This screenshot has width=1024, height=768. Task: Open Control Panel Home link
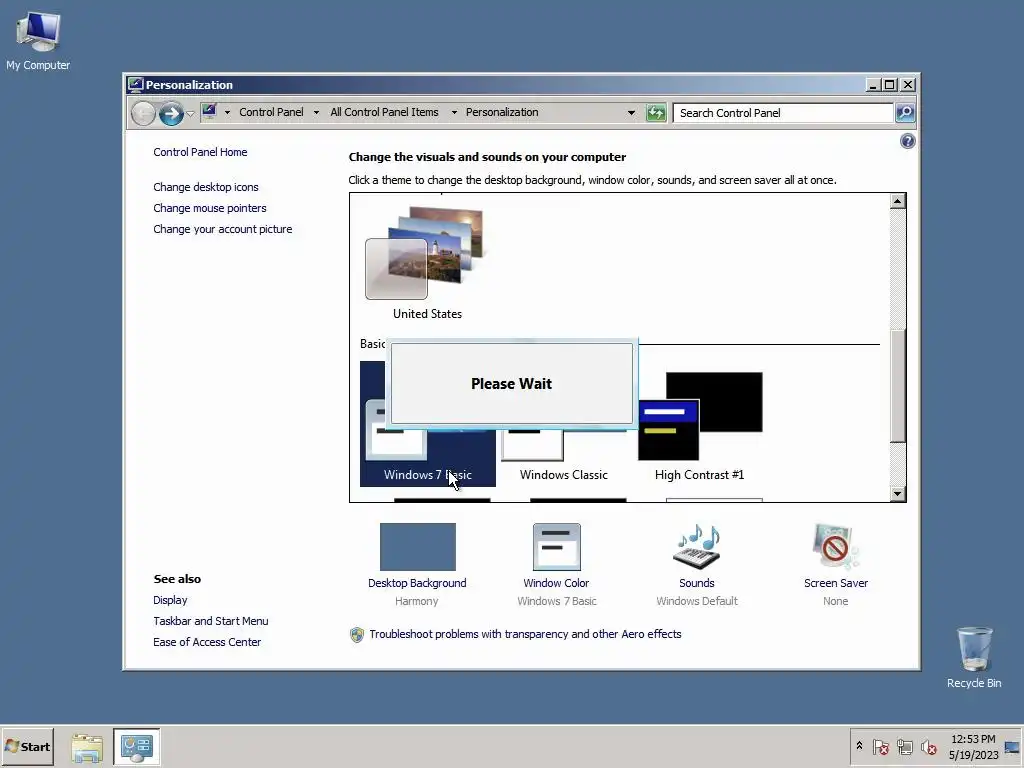point(200,152)
